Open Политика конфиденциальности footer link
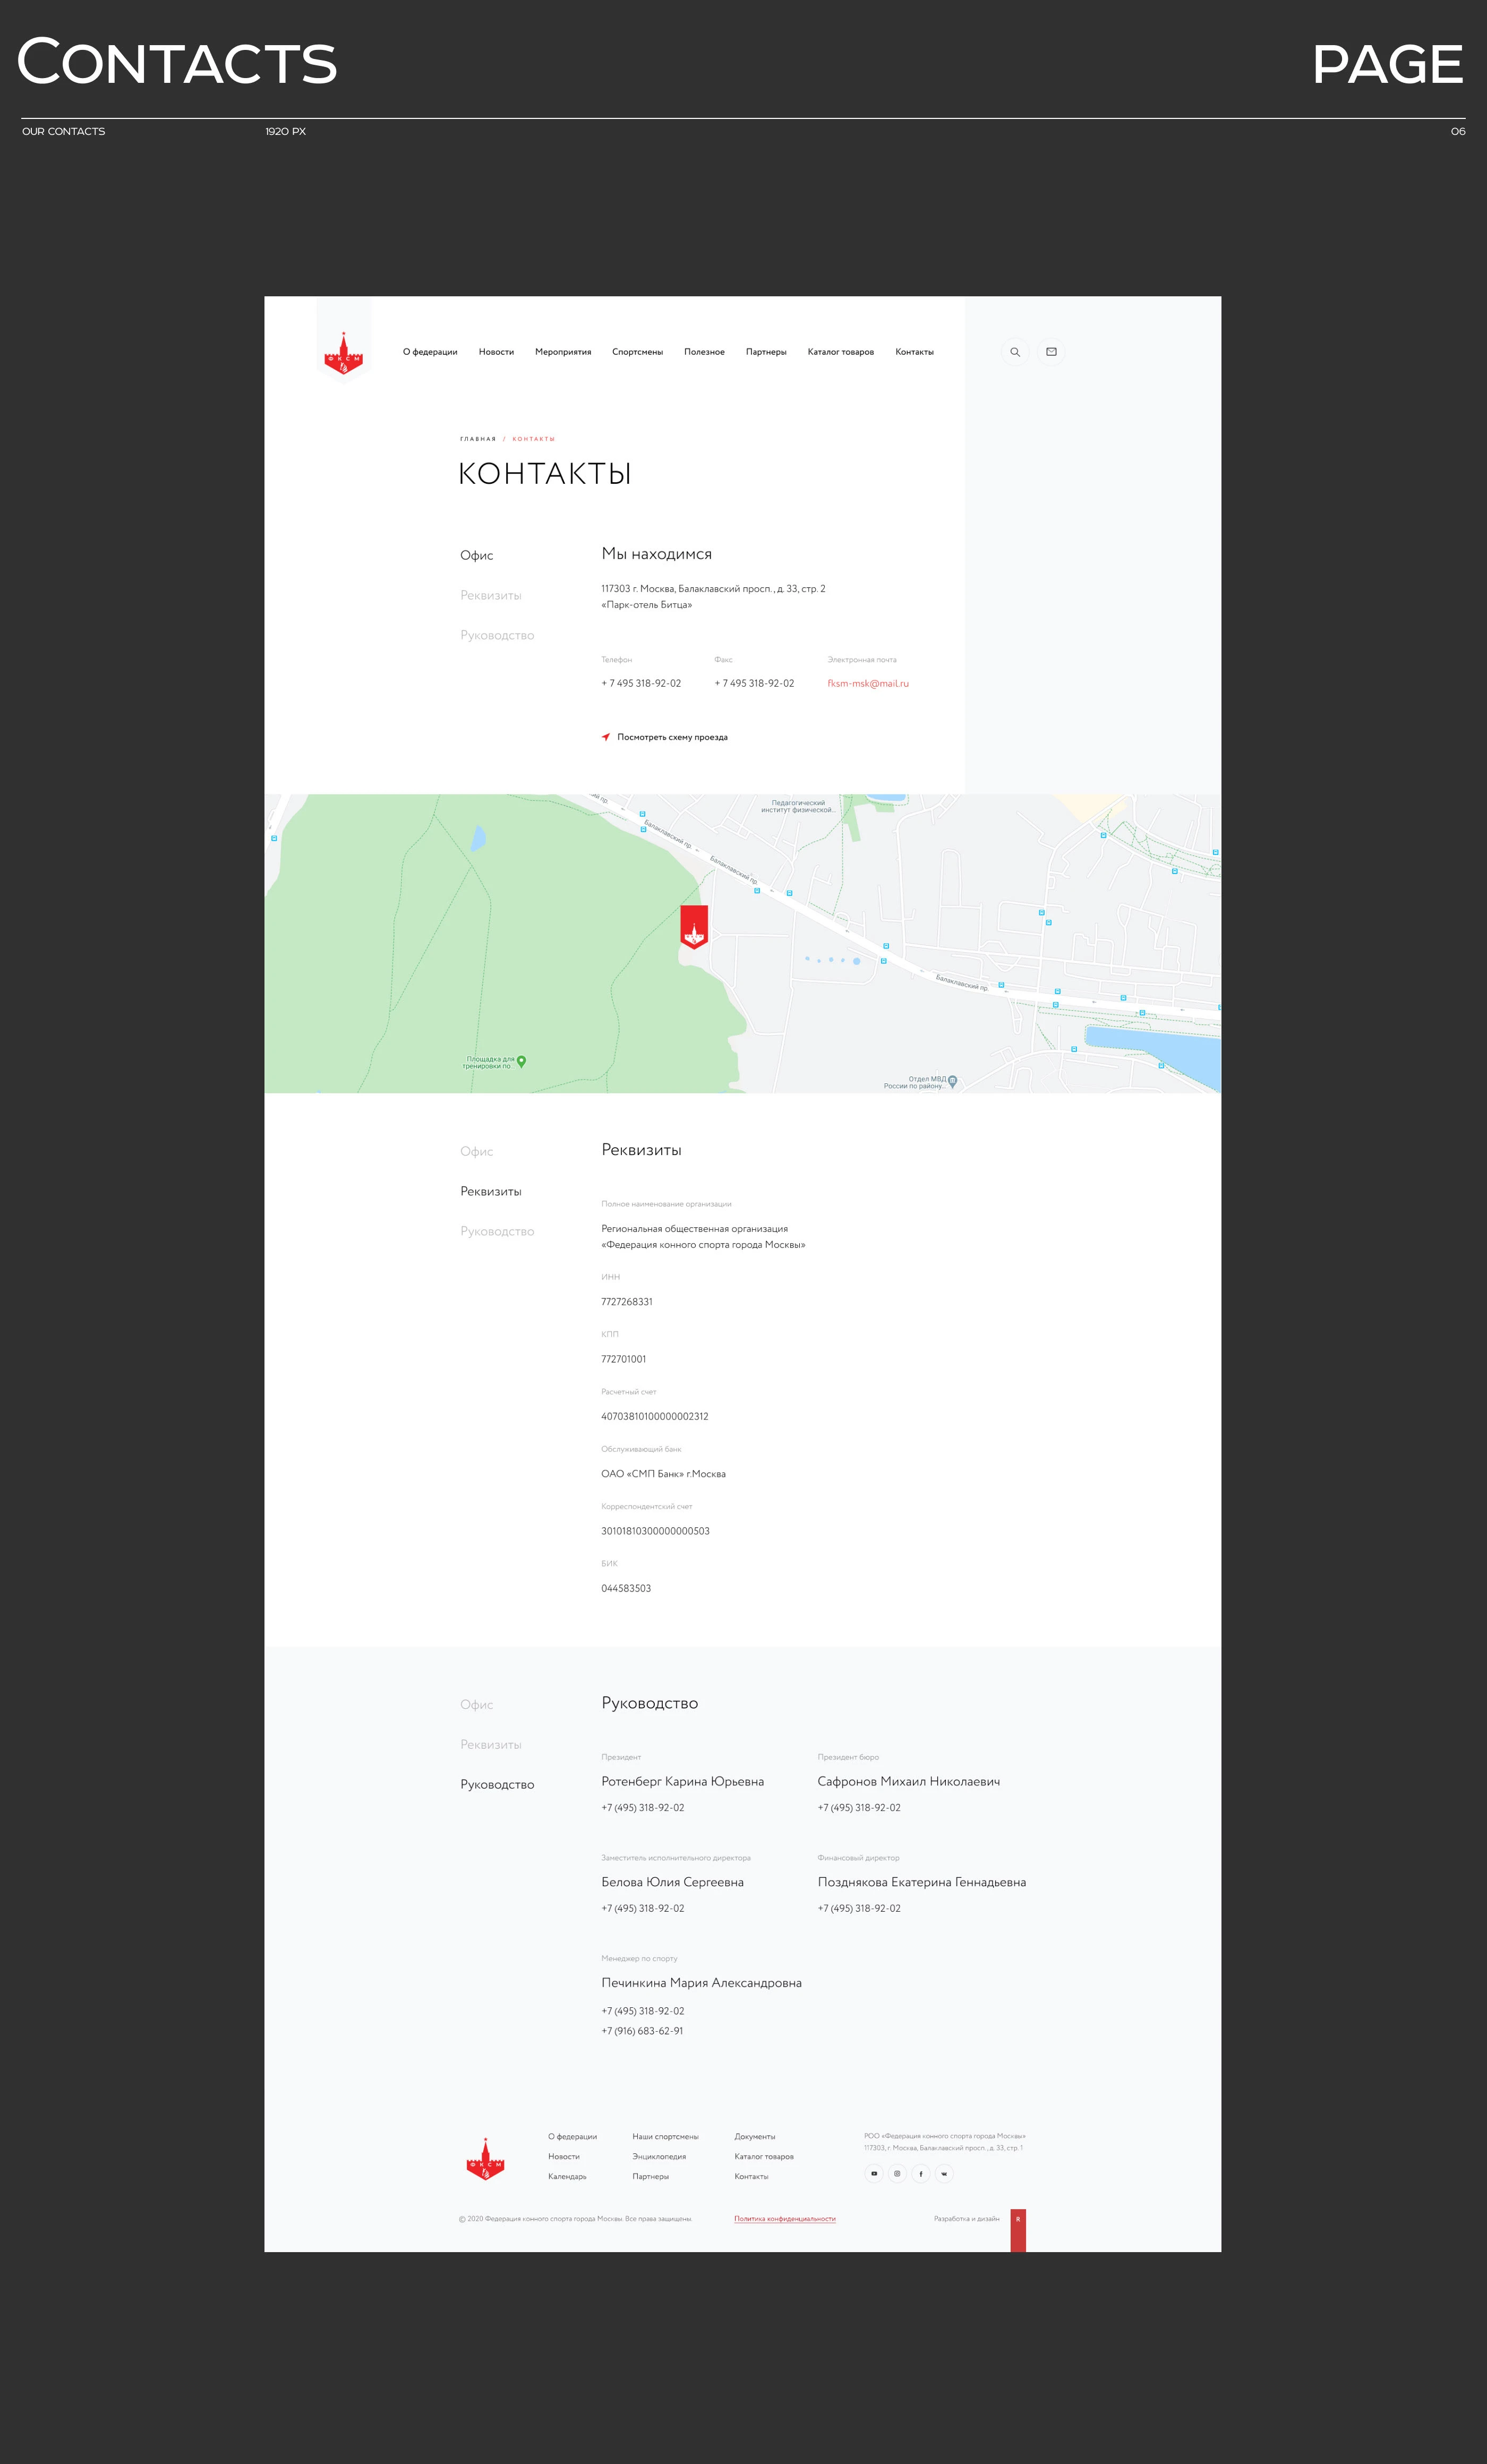Screen dimensions: 1487x2464 point(784,2219)
